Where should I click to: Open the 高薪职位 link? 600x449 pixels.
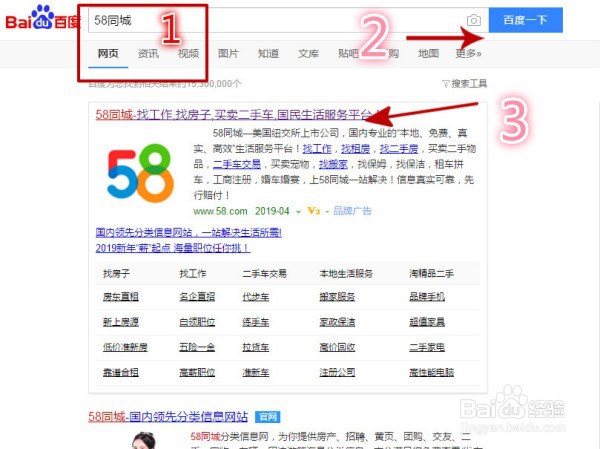tap(197, 372)
